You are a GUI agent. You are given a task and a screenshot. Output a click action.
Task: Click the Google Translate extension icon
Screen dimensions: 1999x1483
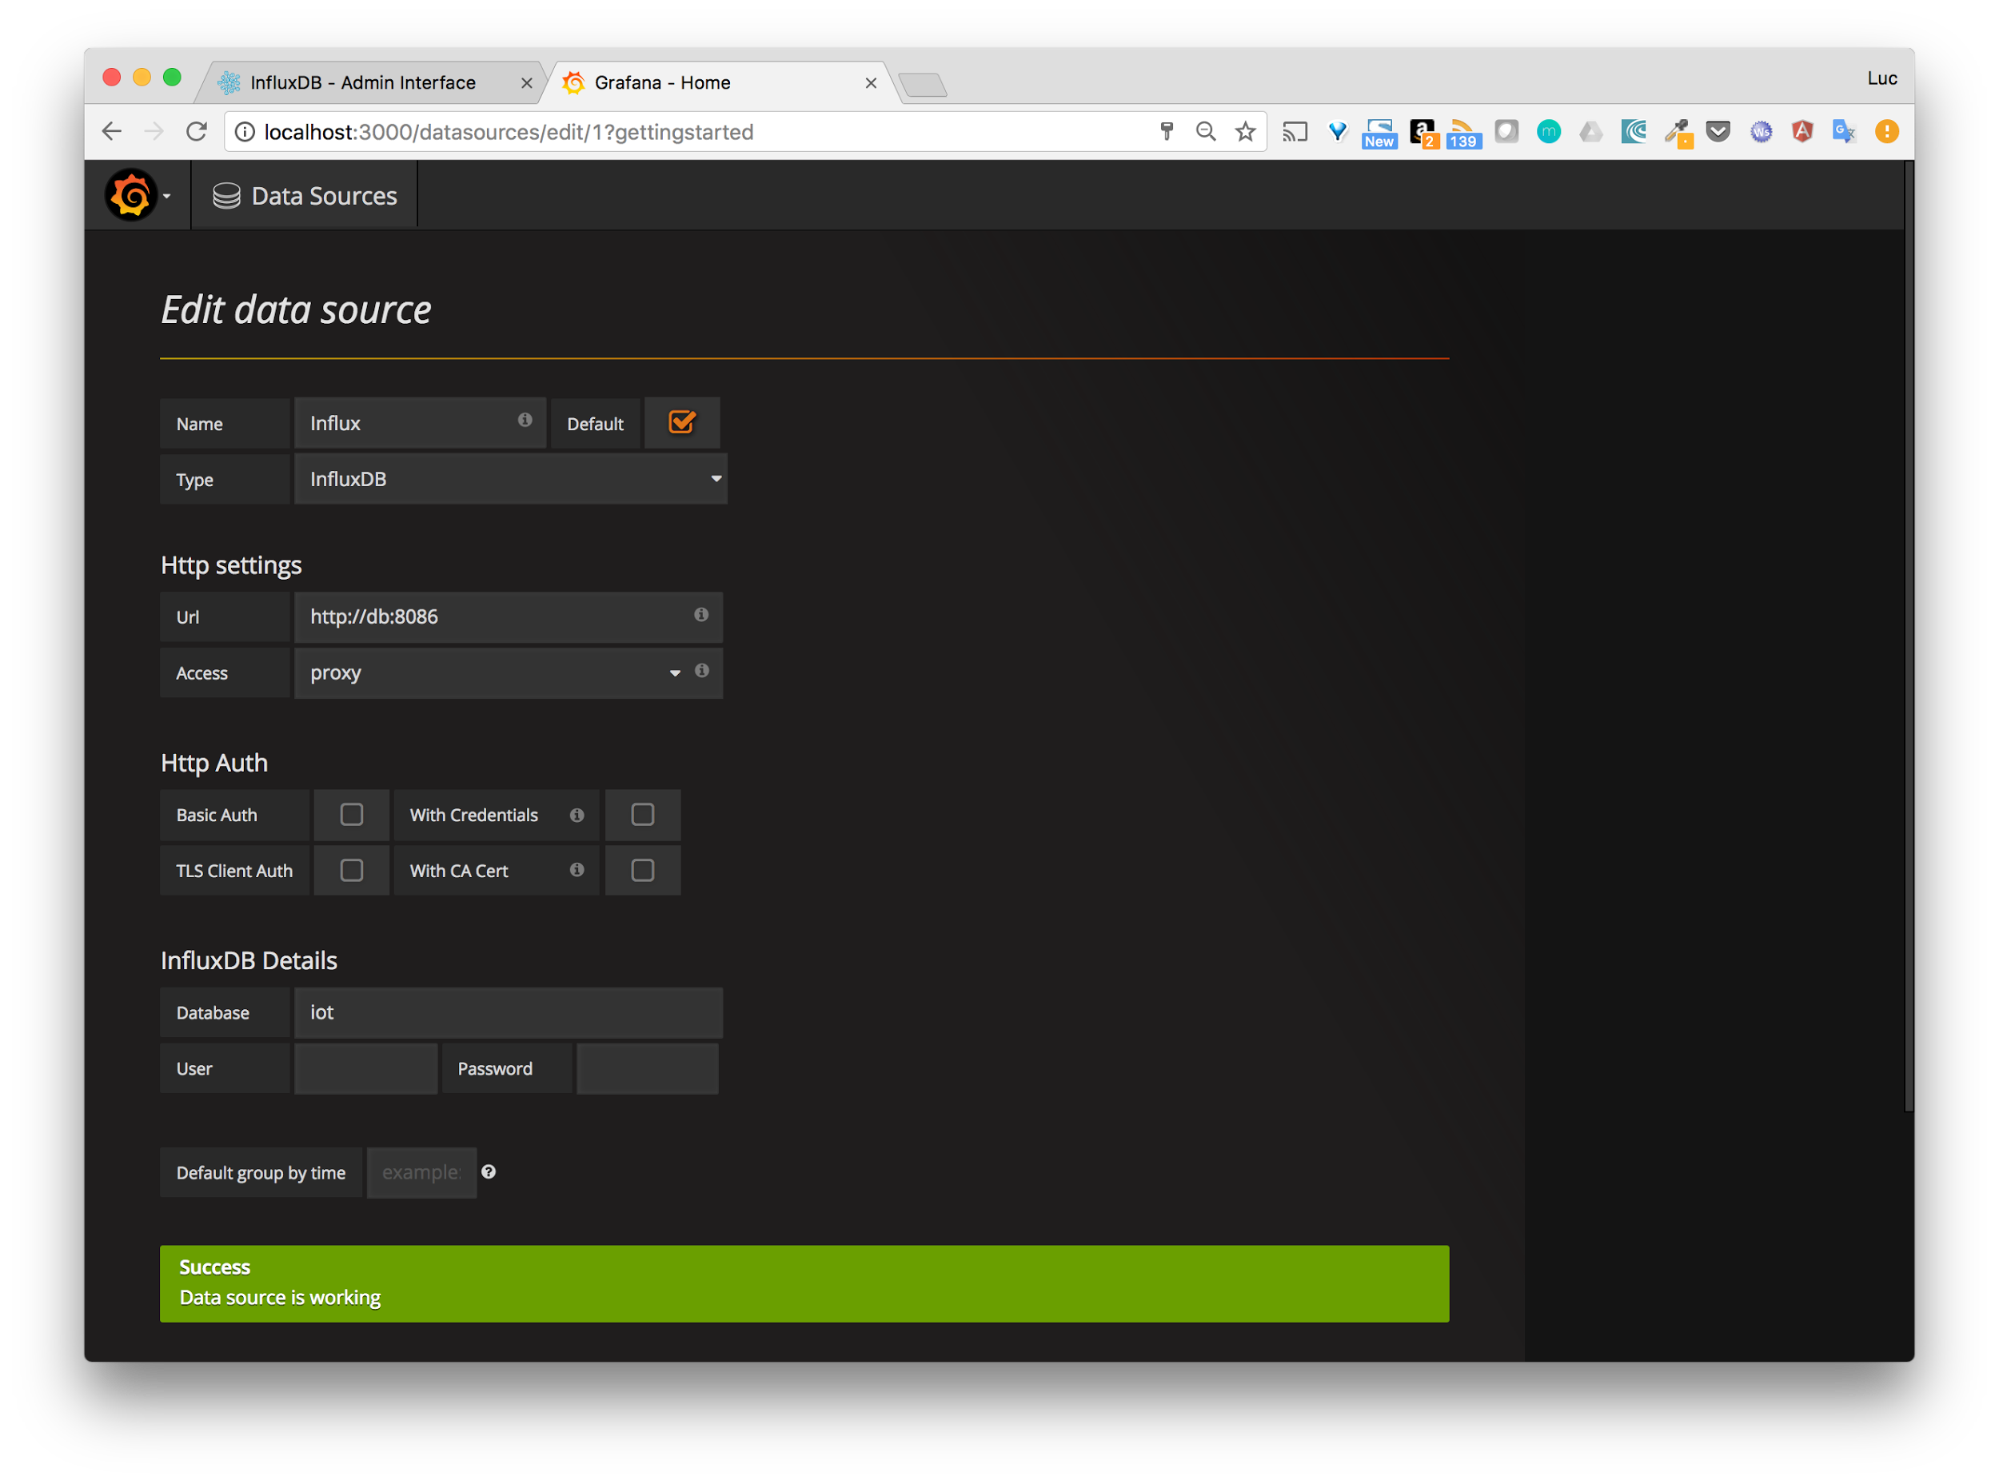(1844, 131)
